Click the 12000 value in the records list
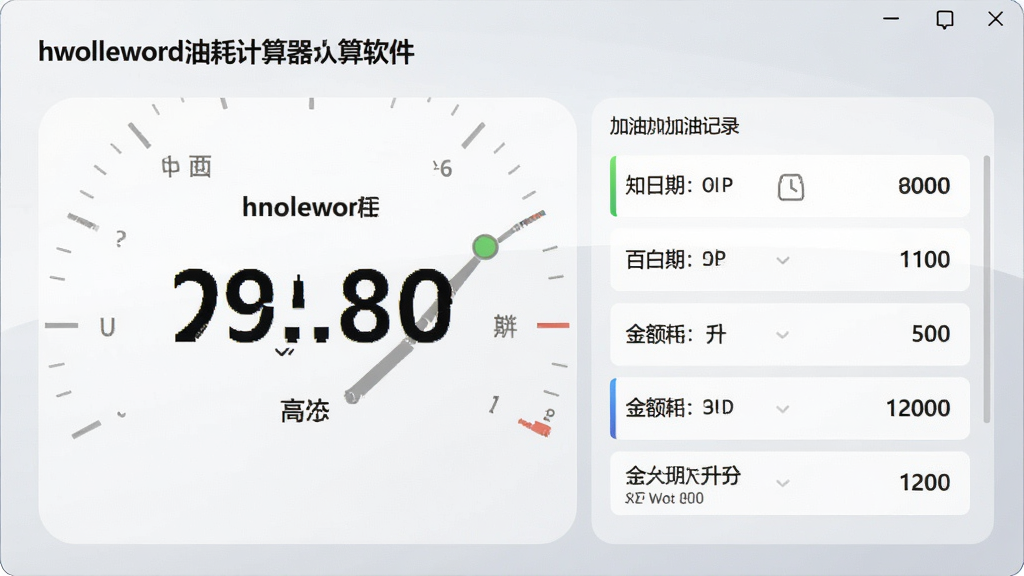The width and height of the screenshot is (1024, 576). (x=918, y=408)
